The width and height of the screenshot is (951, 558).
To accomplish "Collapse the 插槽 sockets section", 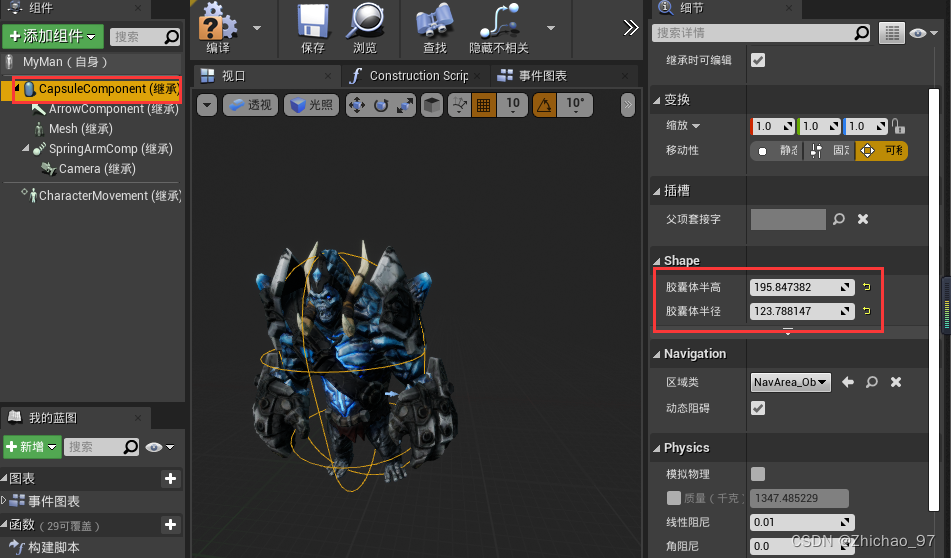I will [656, 191].
